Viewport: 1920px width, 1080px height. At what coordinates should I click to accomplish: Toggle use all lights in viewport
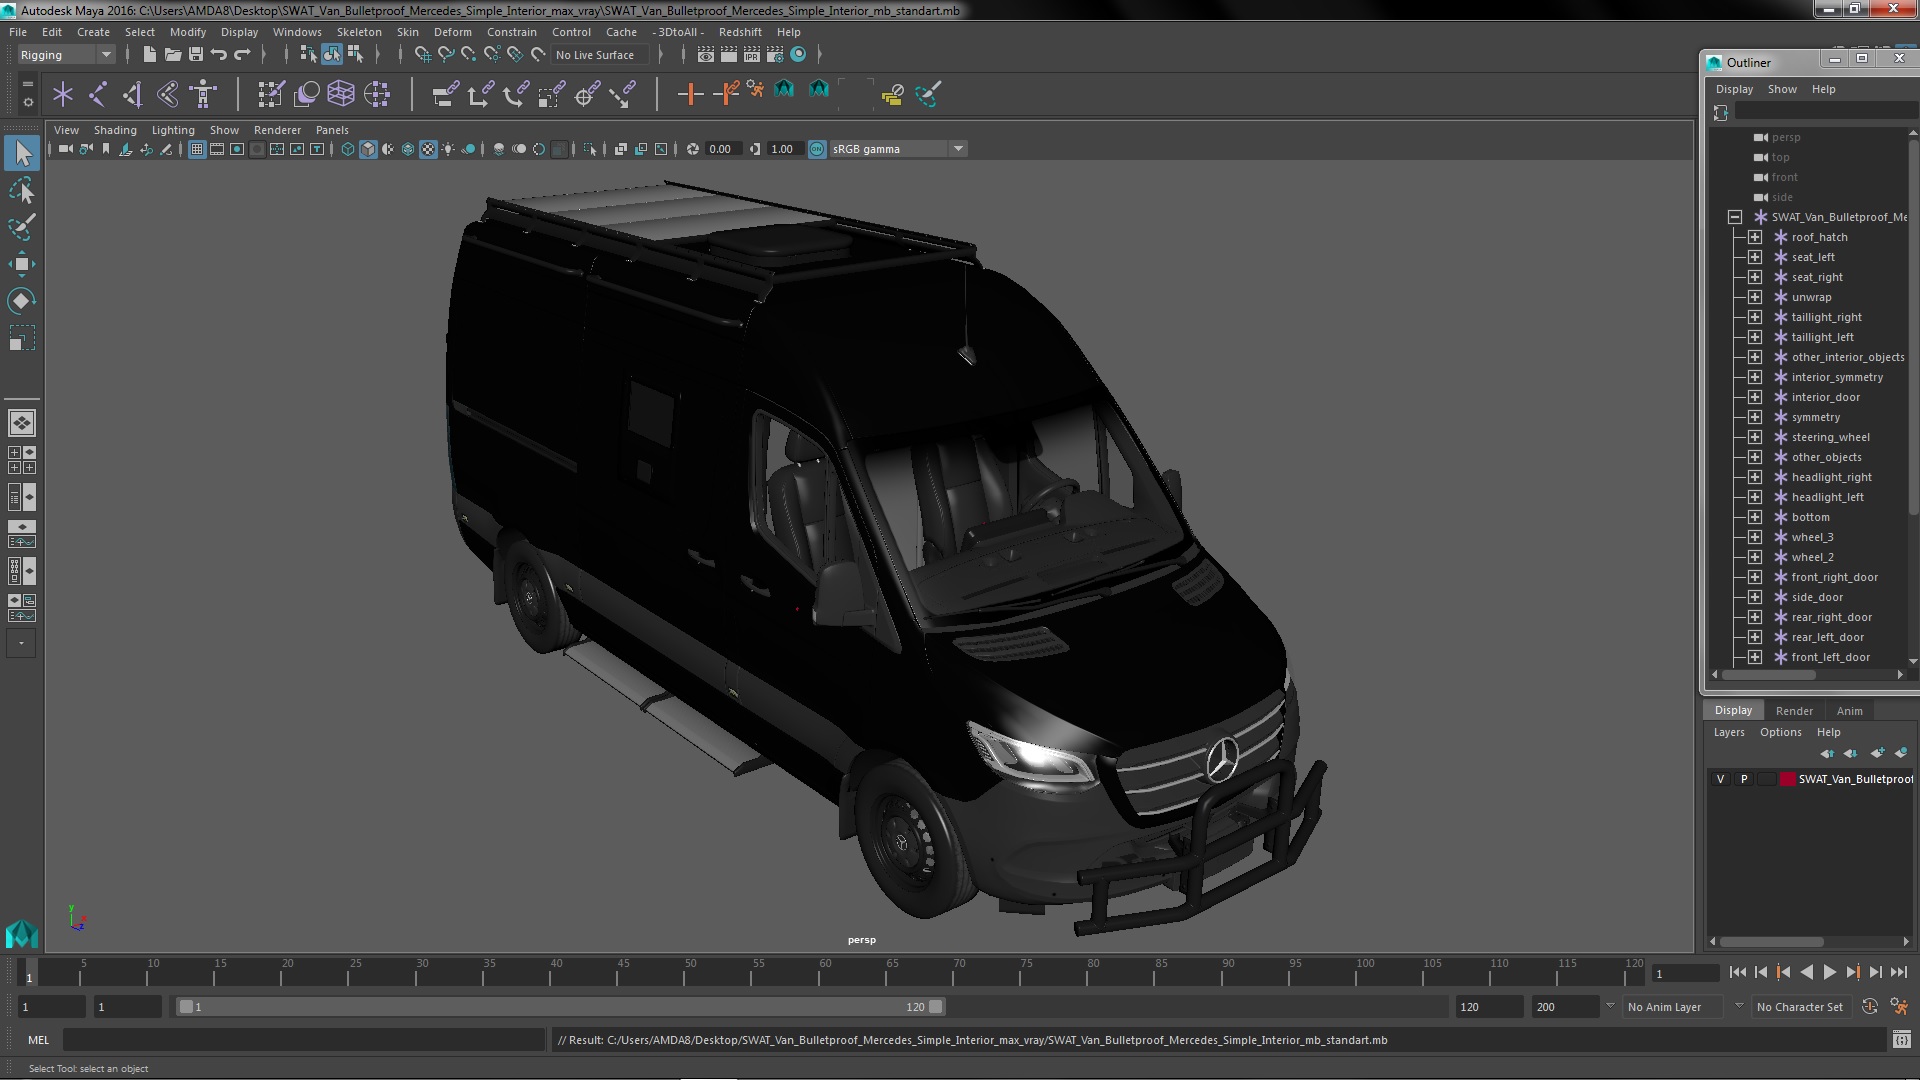[448, 149]
